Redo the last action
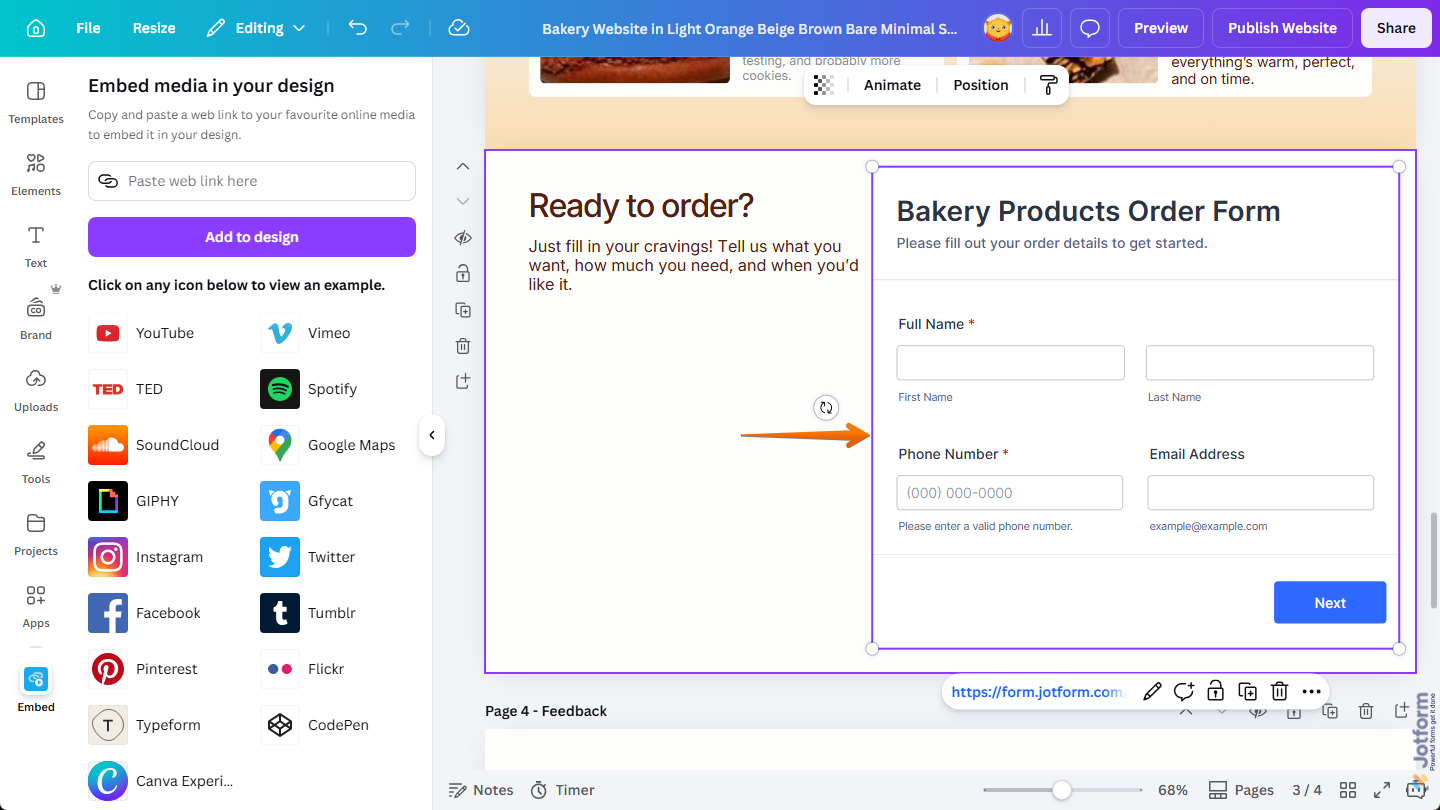 coord(400,28)
